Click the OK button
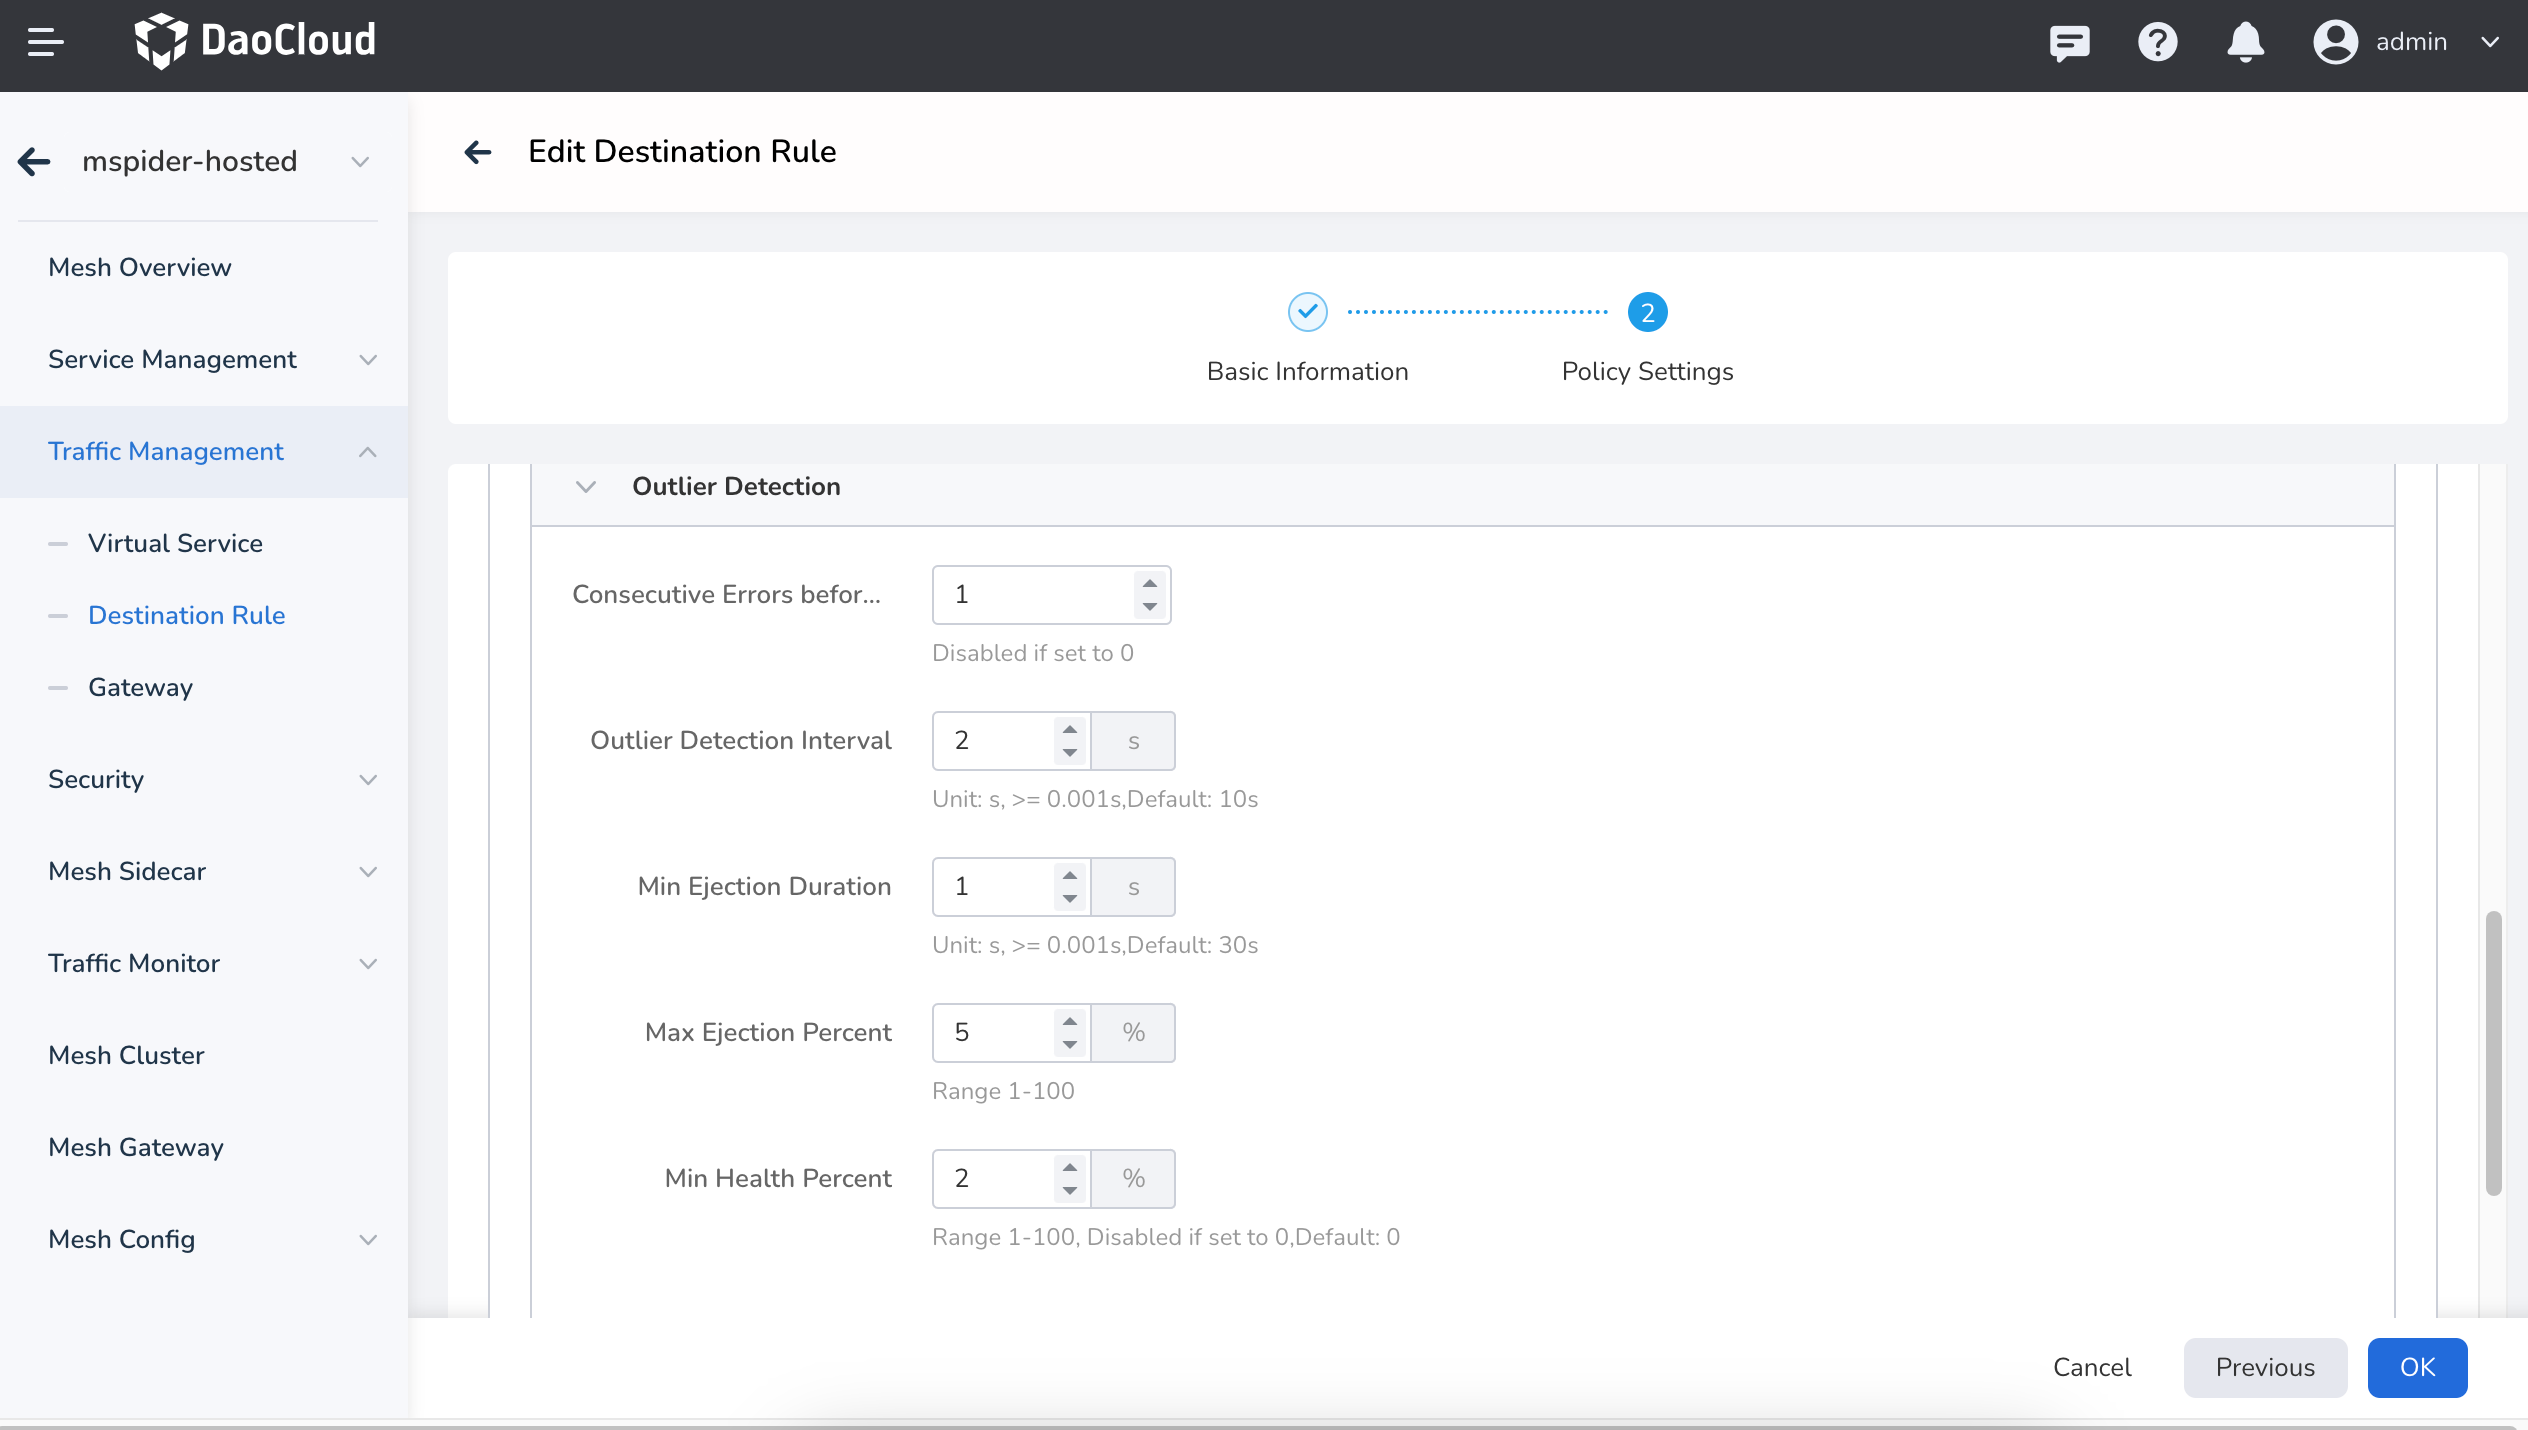This screenshot has height=1430, width=2528. [2416, 1367]
